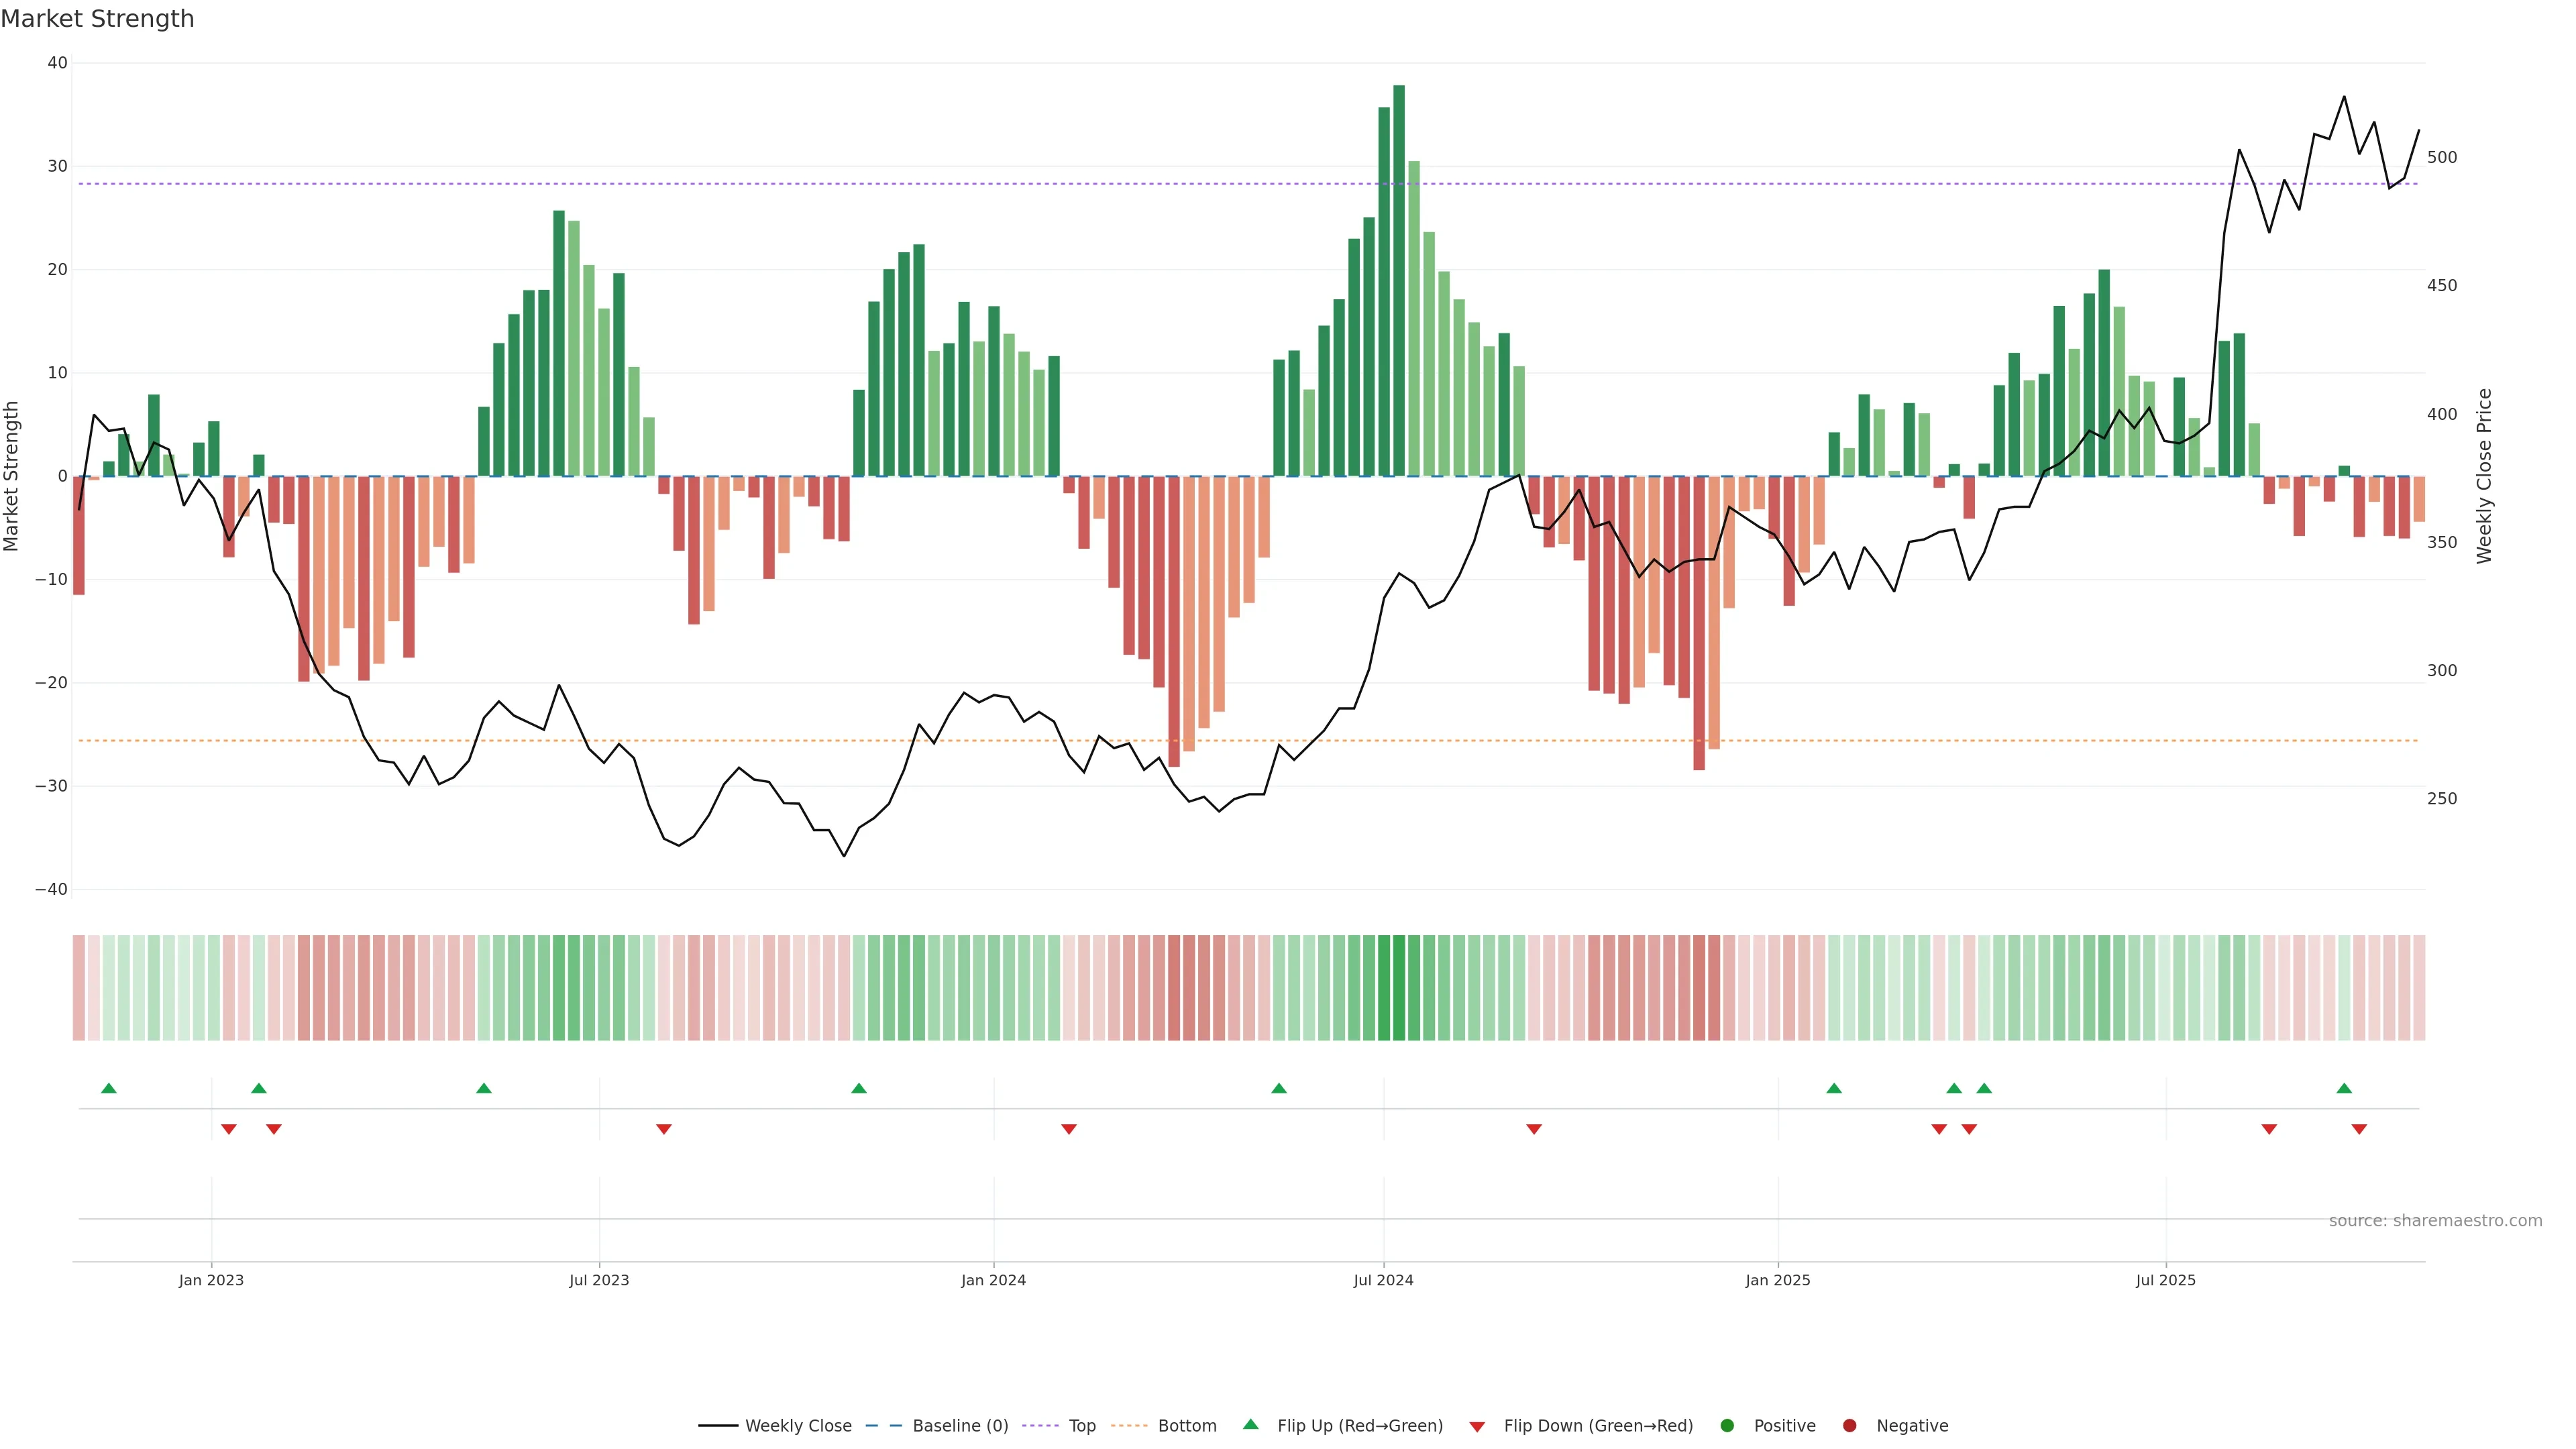Click the darkest green heatmap strip cell
The image size is (2576, 1449).
click(1399, 988)
